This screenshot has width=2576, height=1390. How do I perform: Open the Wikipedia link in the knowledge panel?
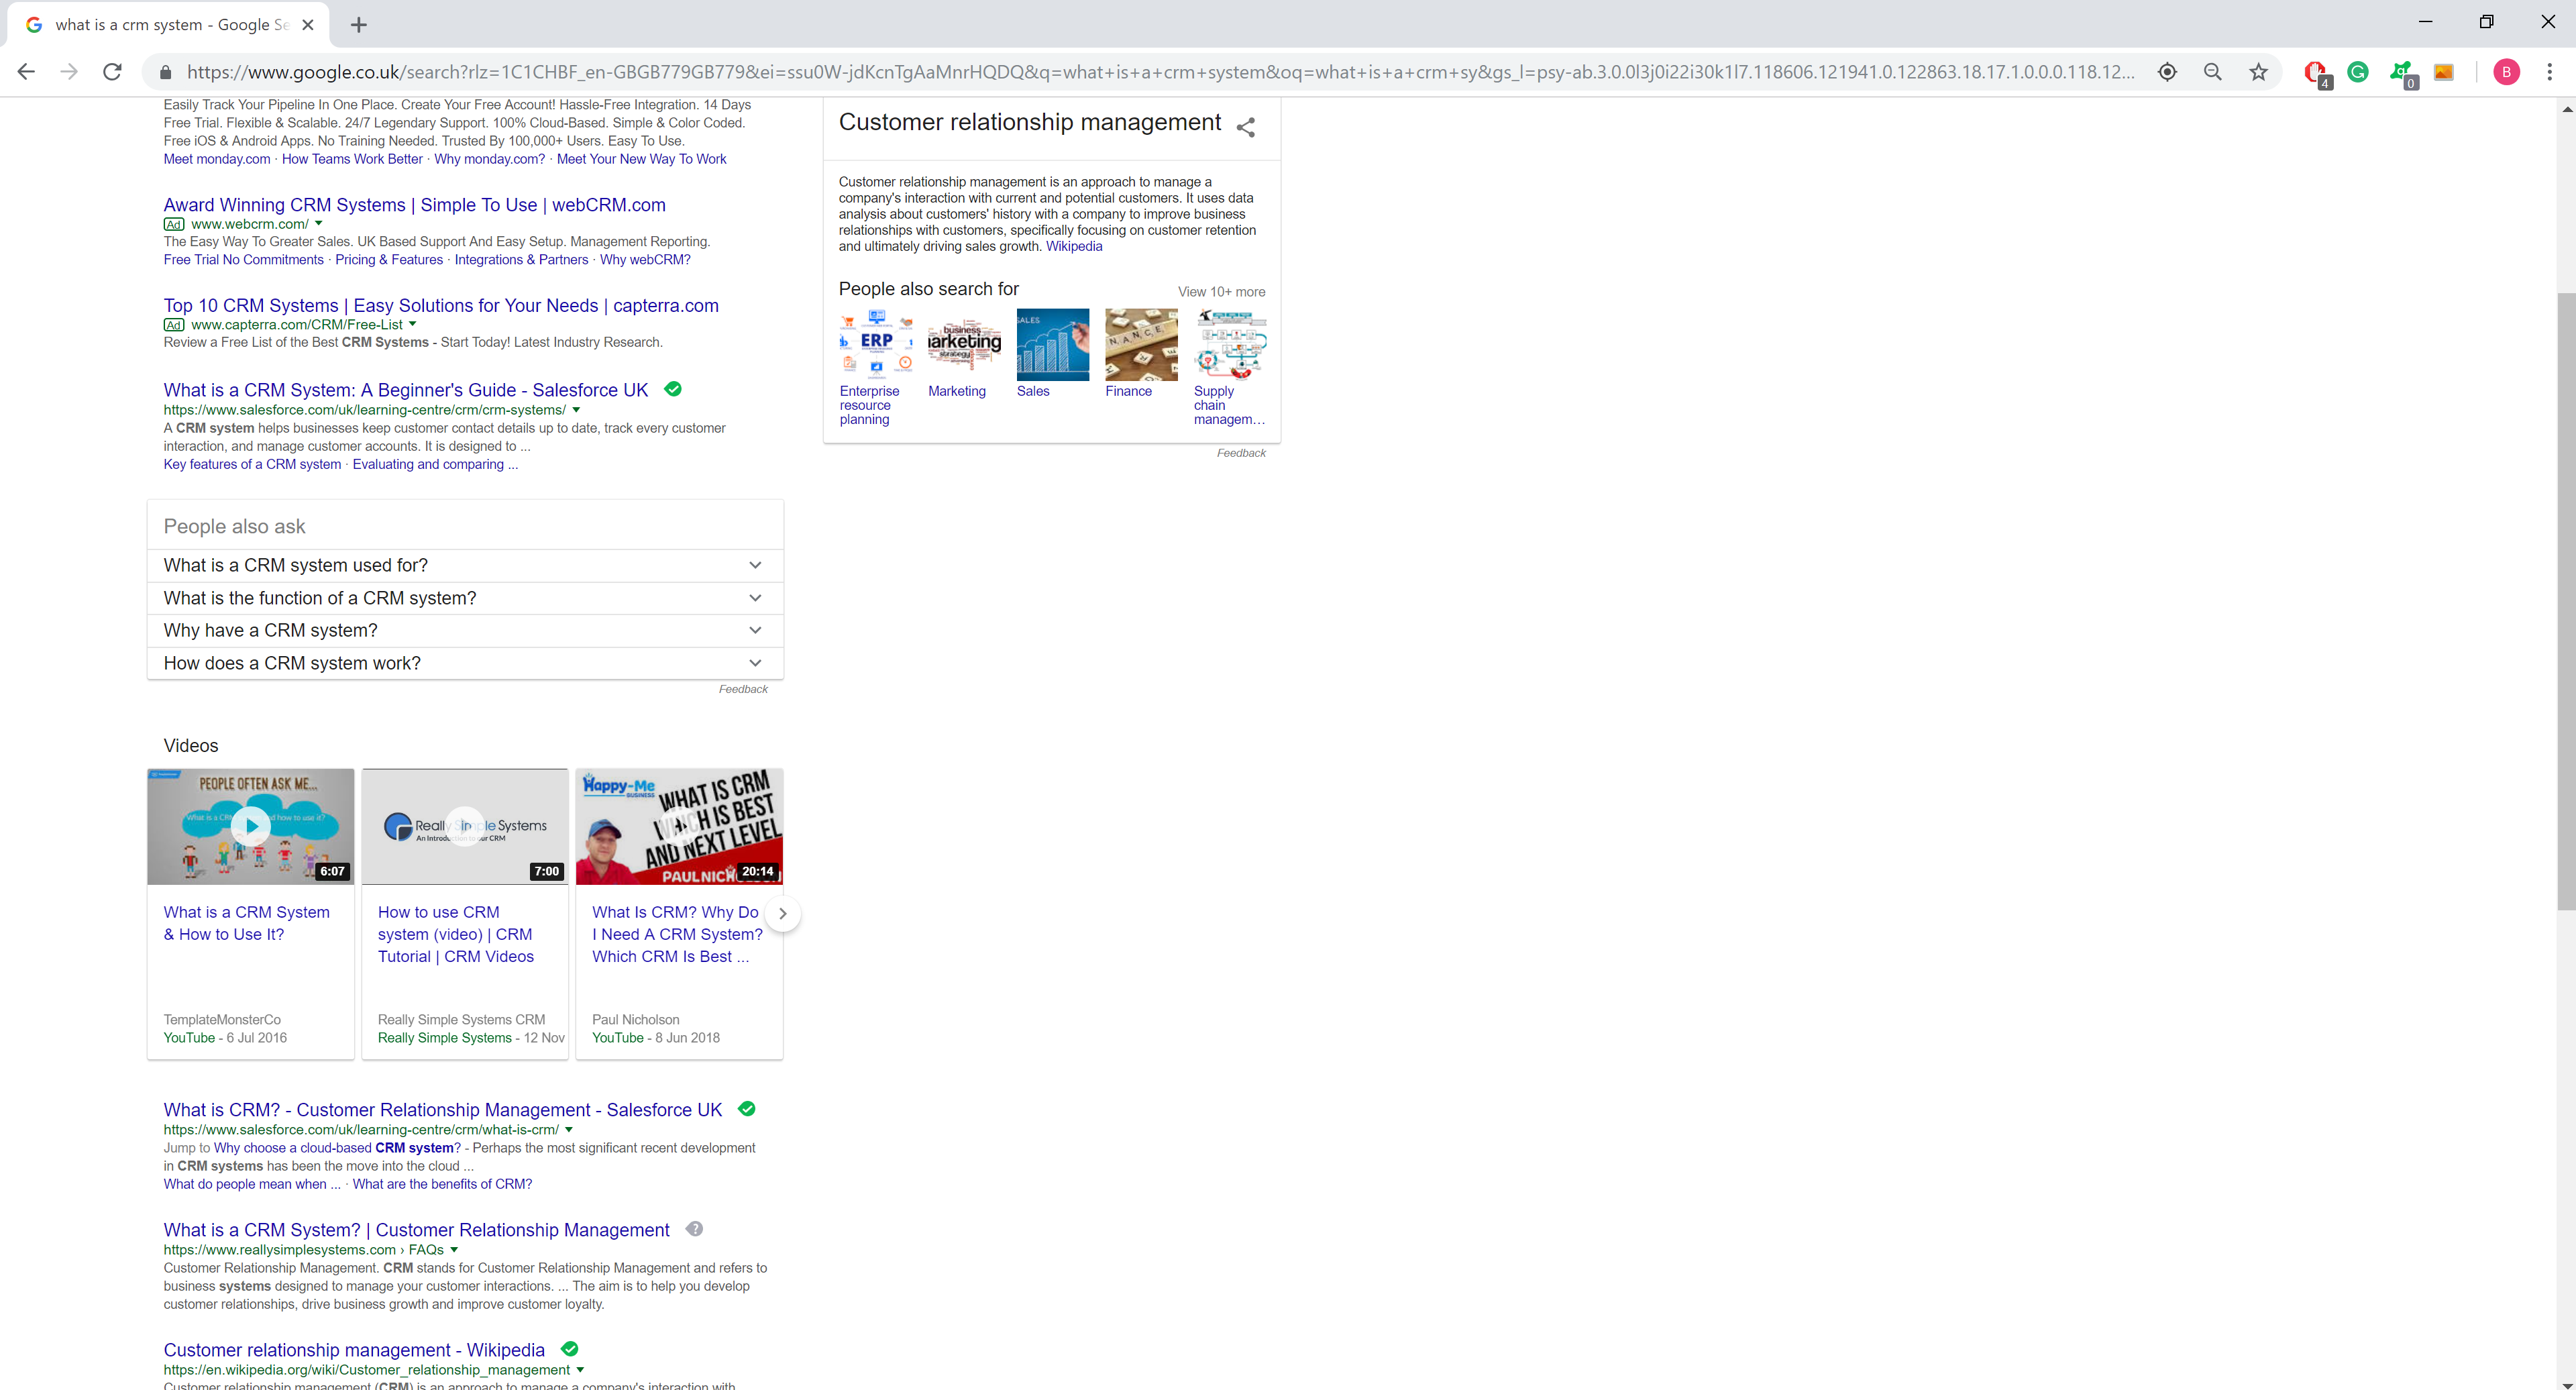1074,246
